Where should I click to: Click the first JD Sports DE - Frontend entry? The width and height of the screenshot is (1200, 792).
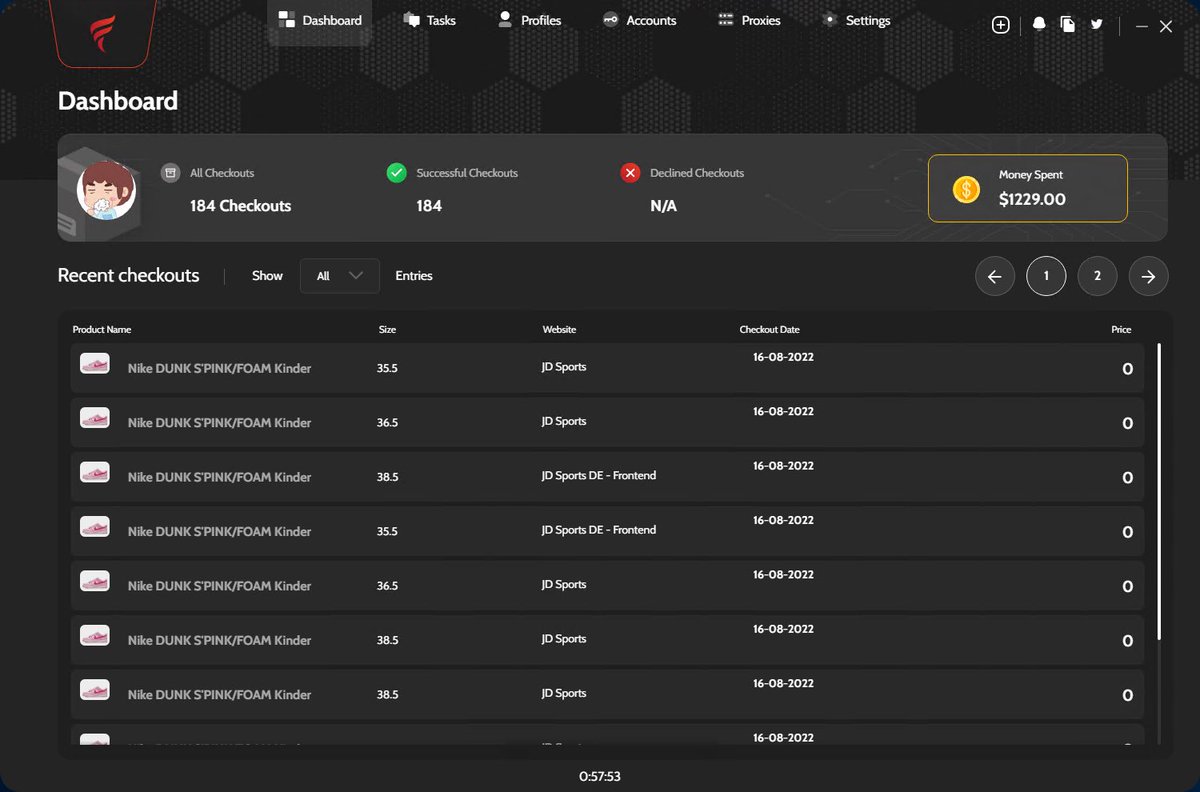click(x=598, y=475)
